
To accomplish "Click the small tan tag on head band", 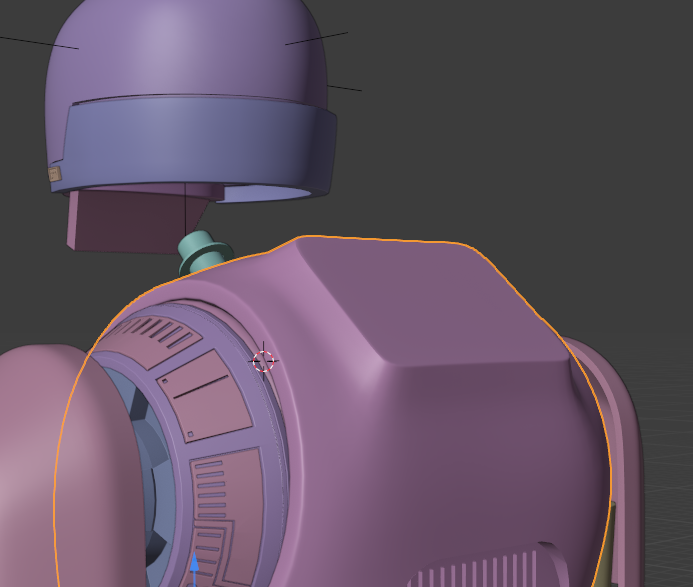I will 55,174.
